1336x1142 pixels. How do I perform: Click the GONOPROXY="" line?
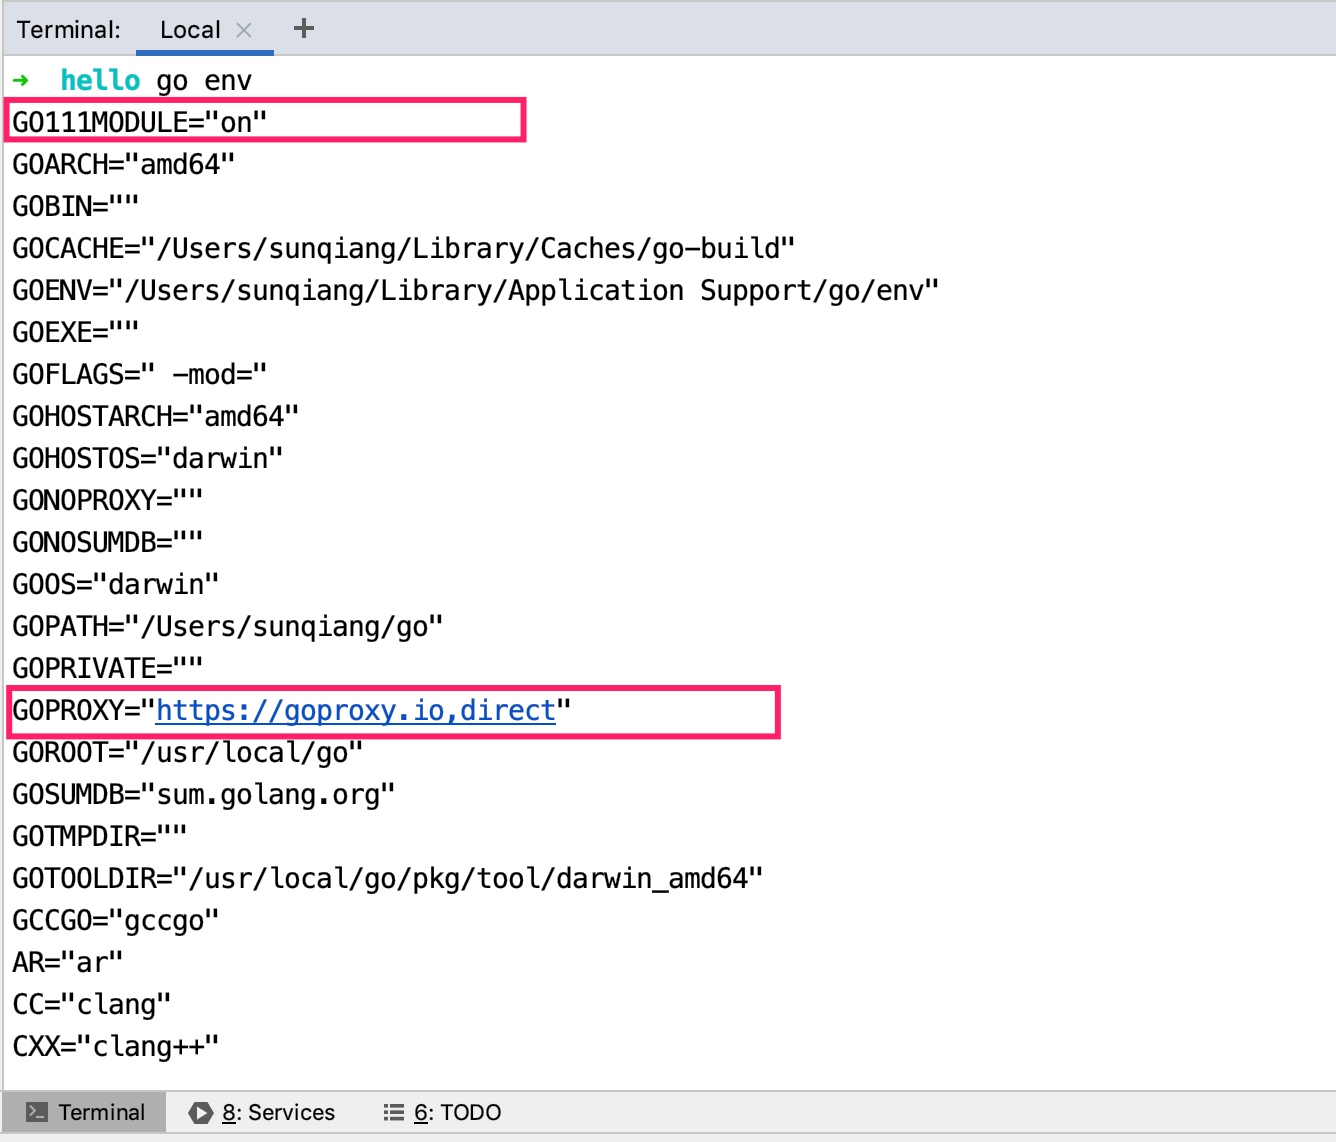[108, 500]
